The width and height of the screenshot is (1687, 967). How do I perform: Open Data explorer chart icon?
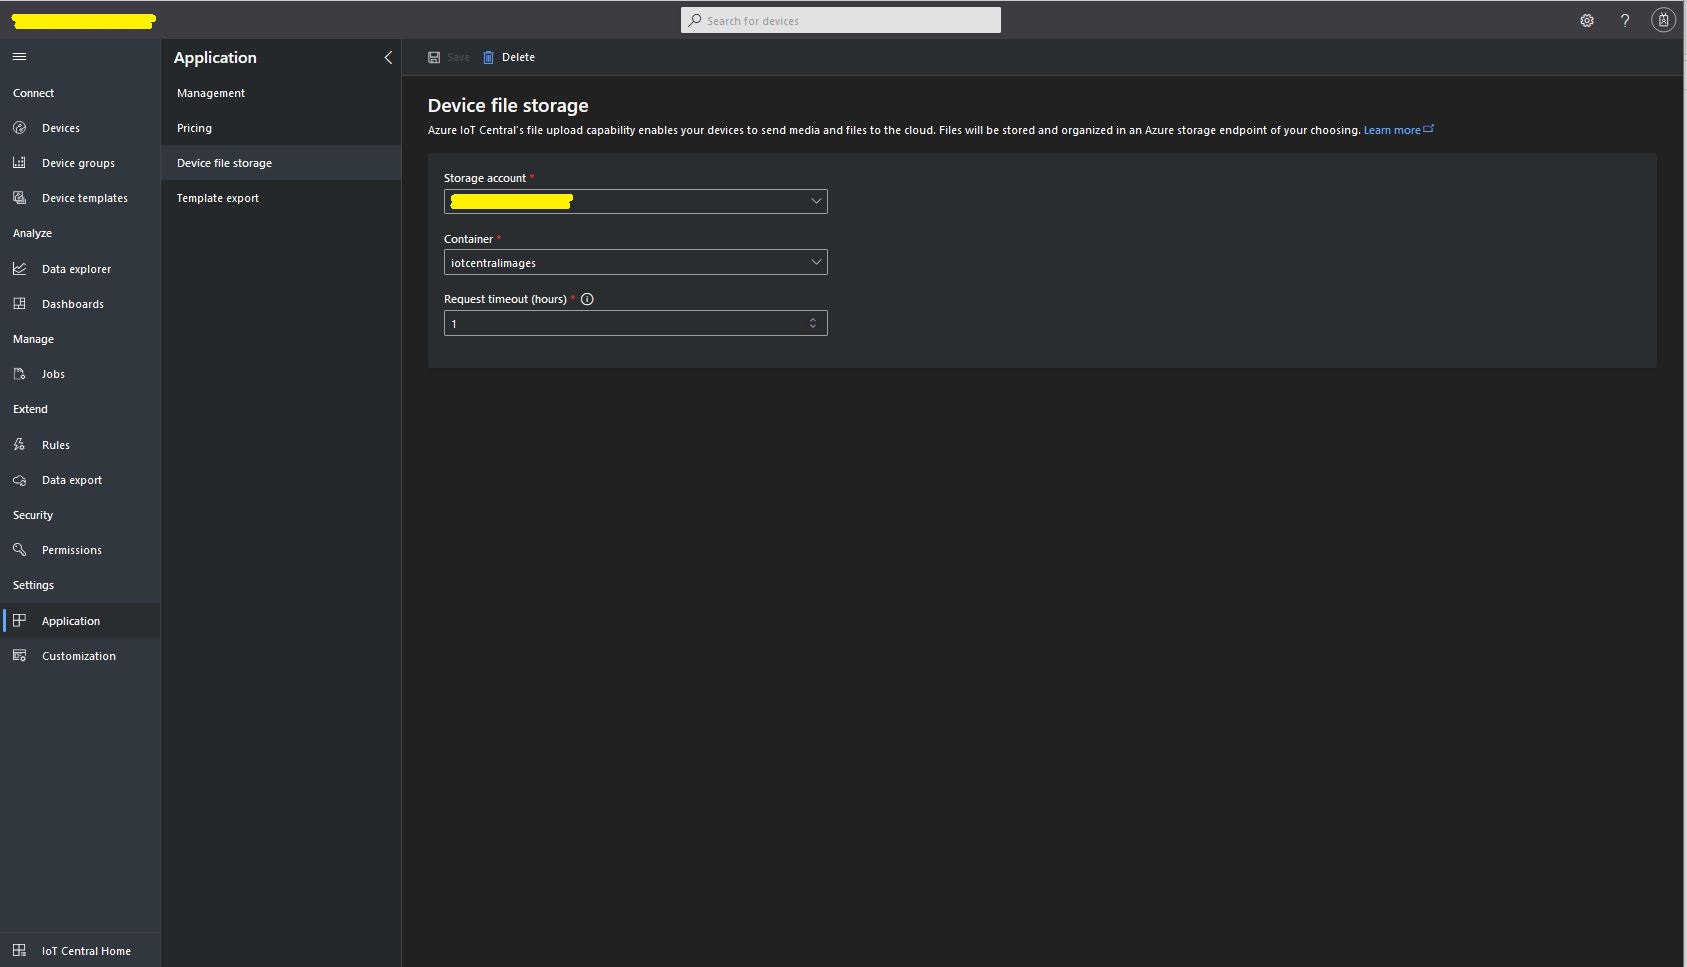coord(19,269)
